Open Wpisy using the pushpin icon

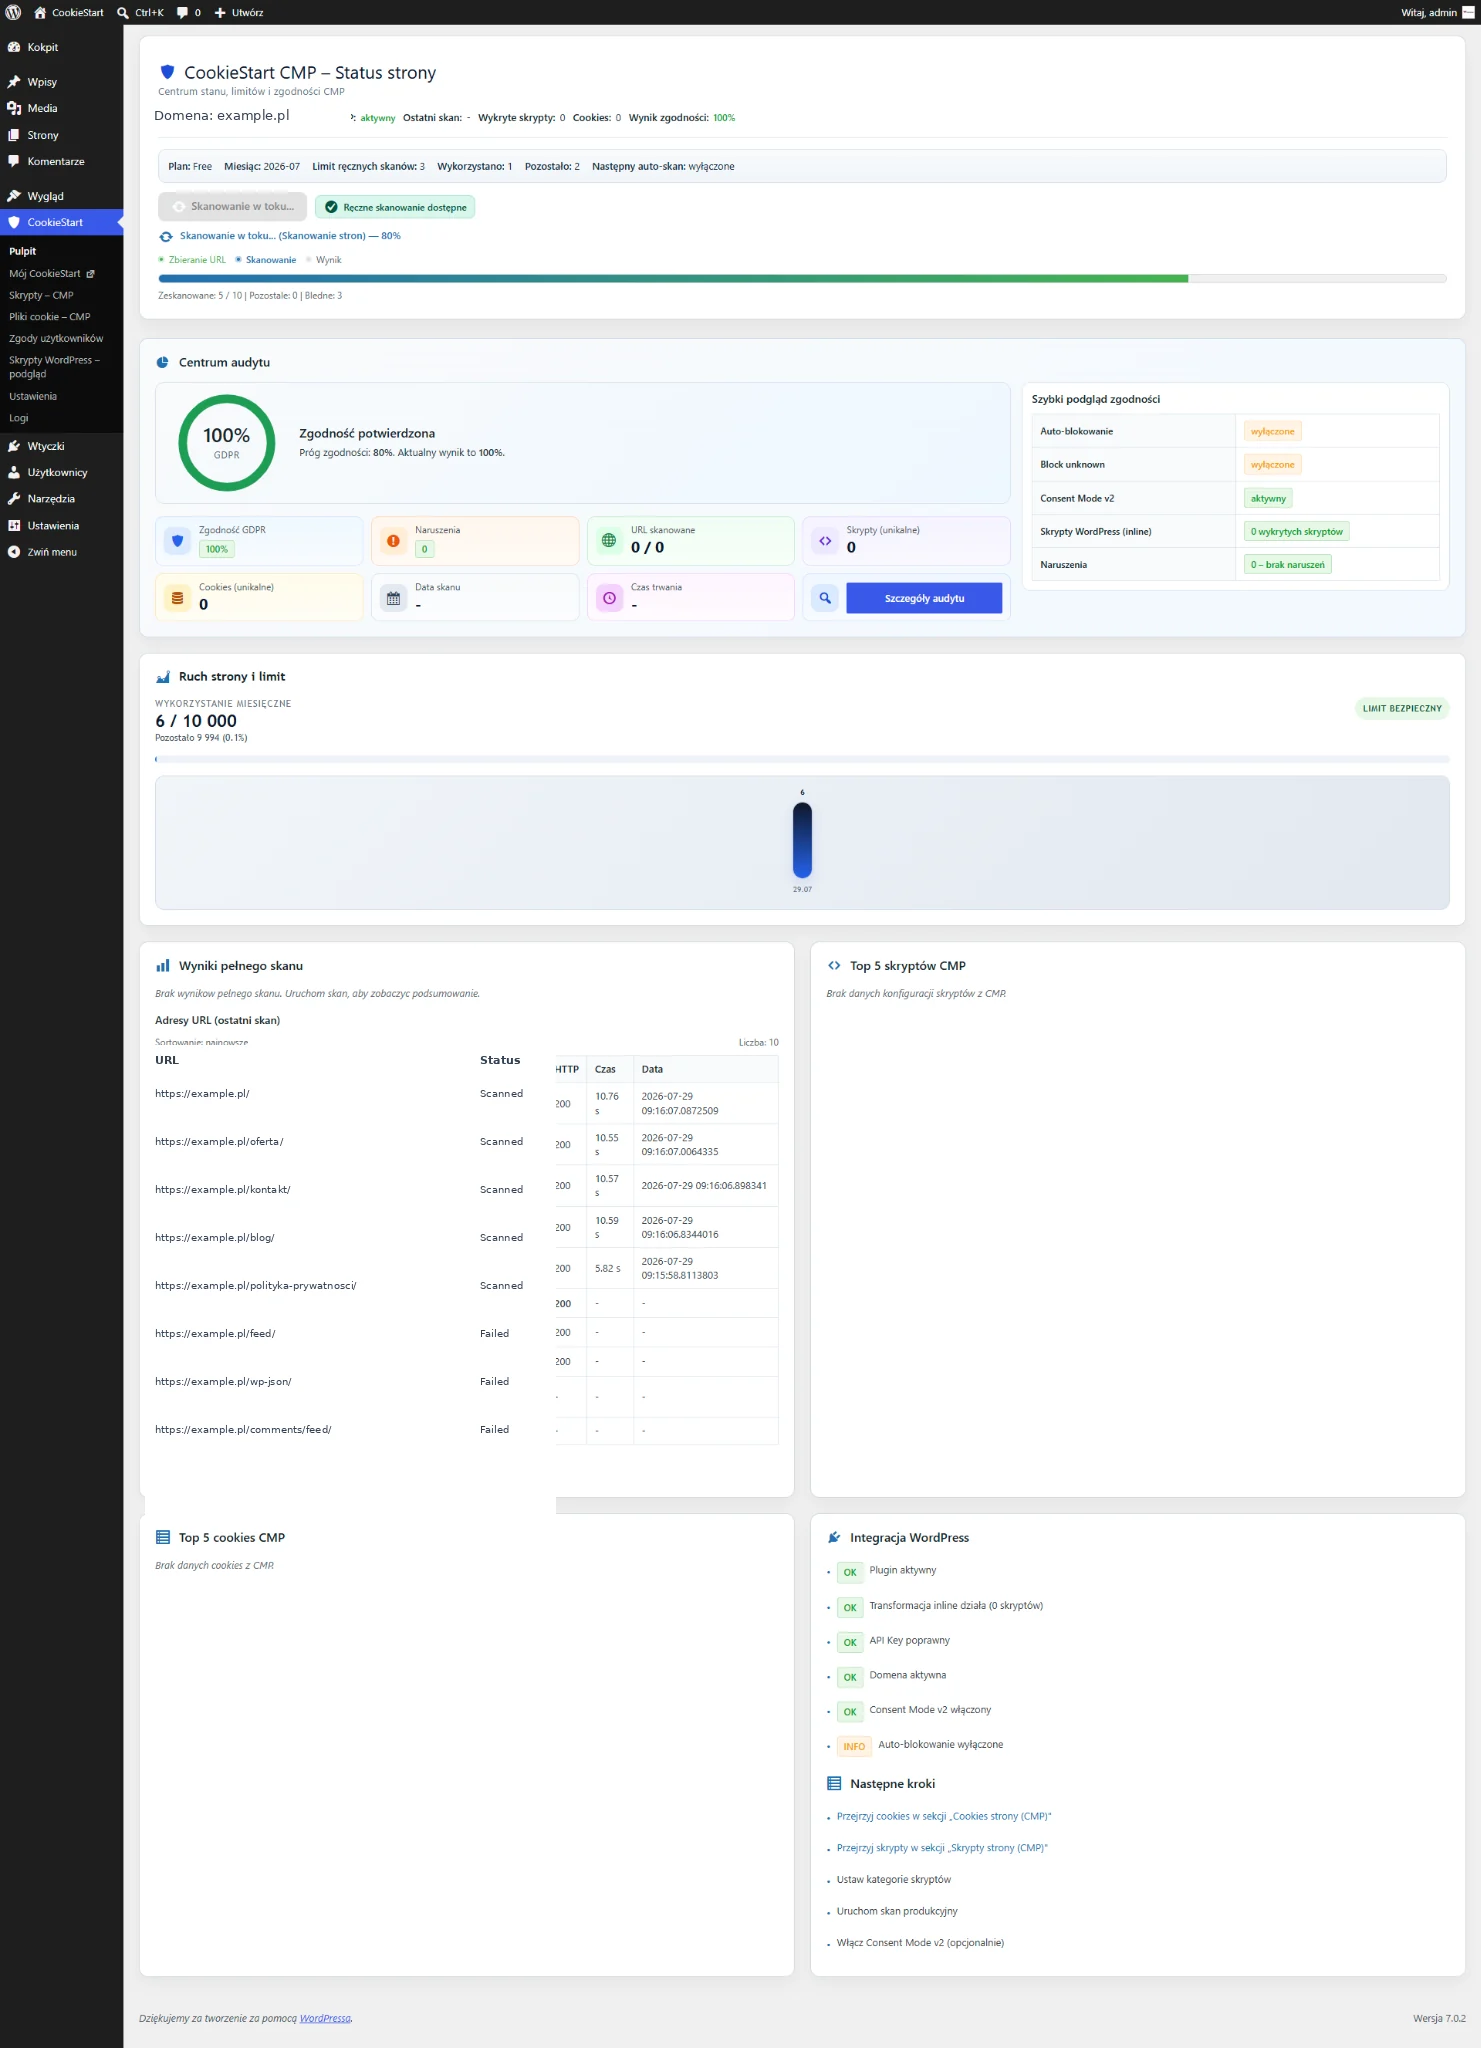click(x=14, y=82)
